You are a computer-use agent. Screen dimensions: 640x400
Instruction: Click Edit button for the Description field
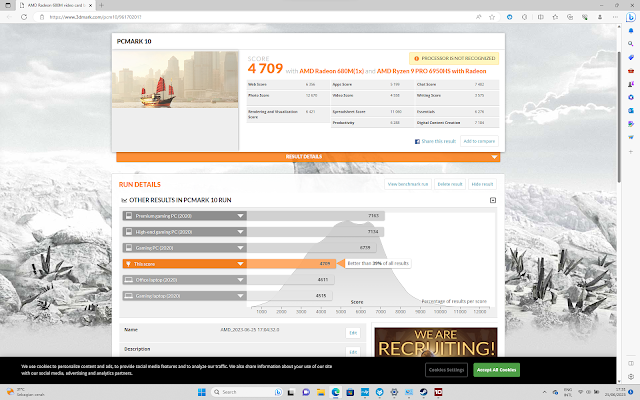point(353,352)
